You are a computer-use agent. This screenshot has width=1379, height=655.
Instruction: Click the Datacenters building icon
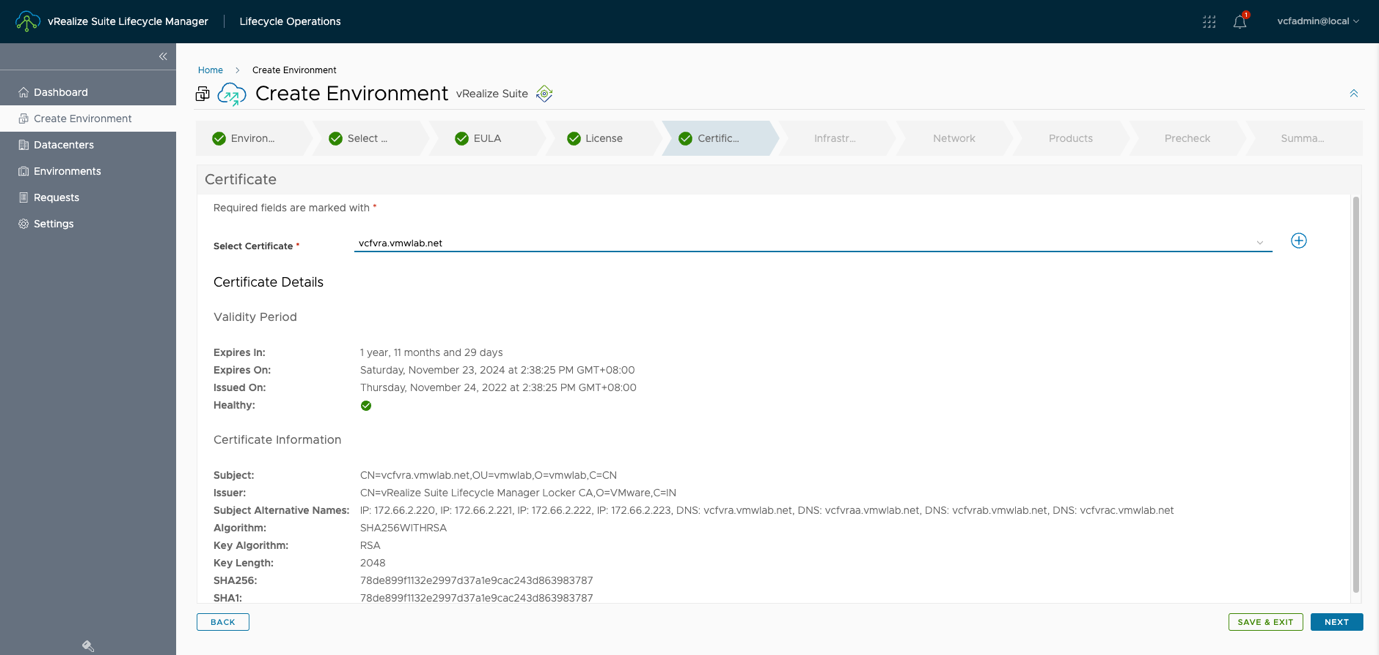23,145
